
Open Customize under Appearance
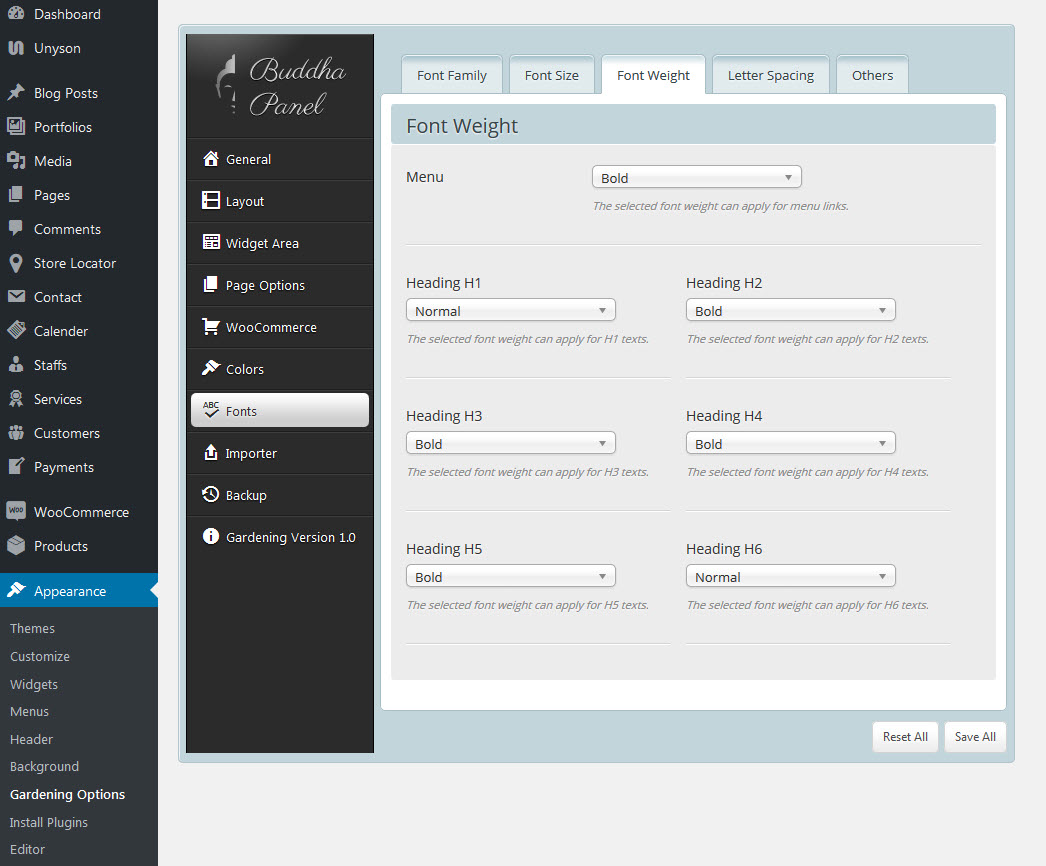click(x=39, y=657)
